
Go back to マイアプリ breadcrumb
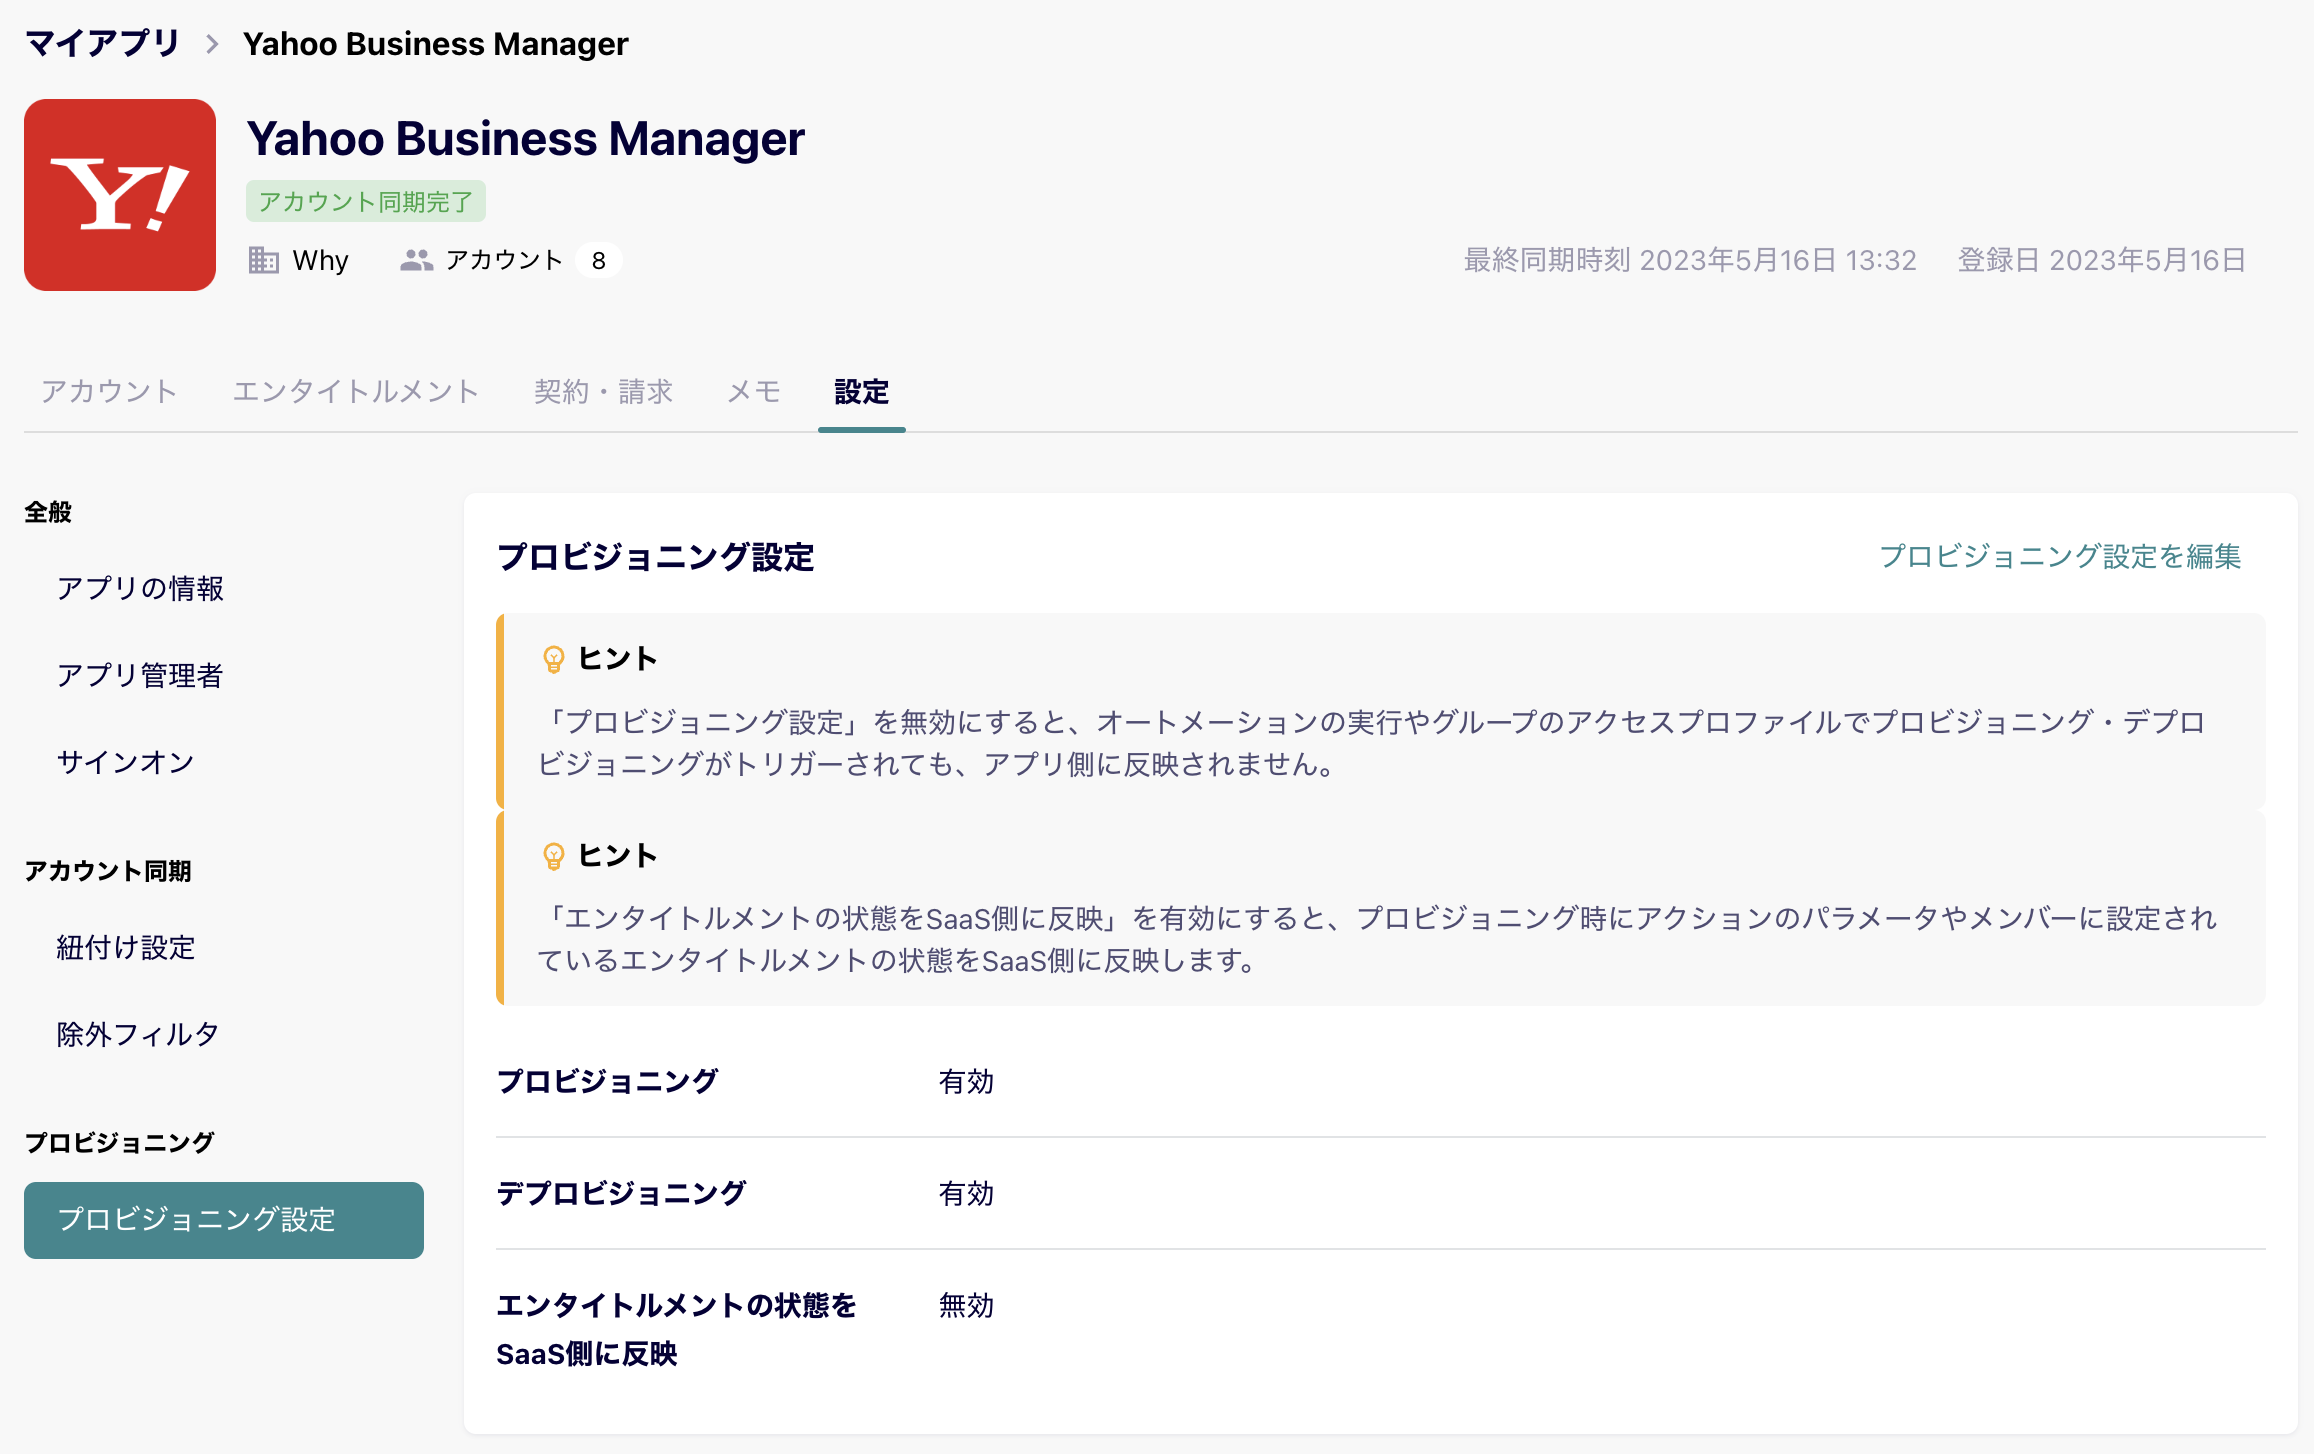coord(101,44)
